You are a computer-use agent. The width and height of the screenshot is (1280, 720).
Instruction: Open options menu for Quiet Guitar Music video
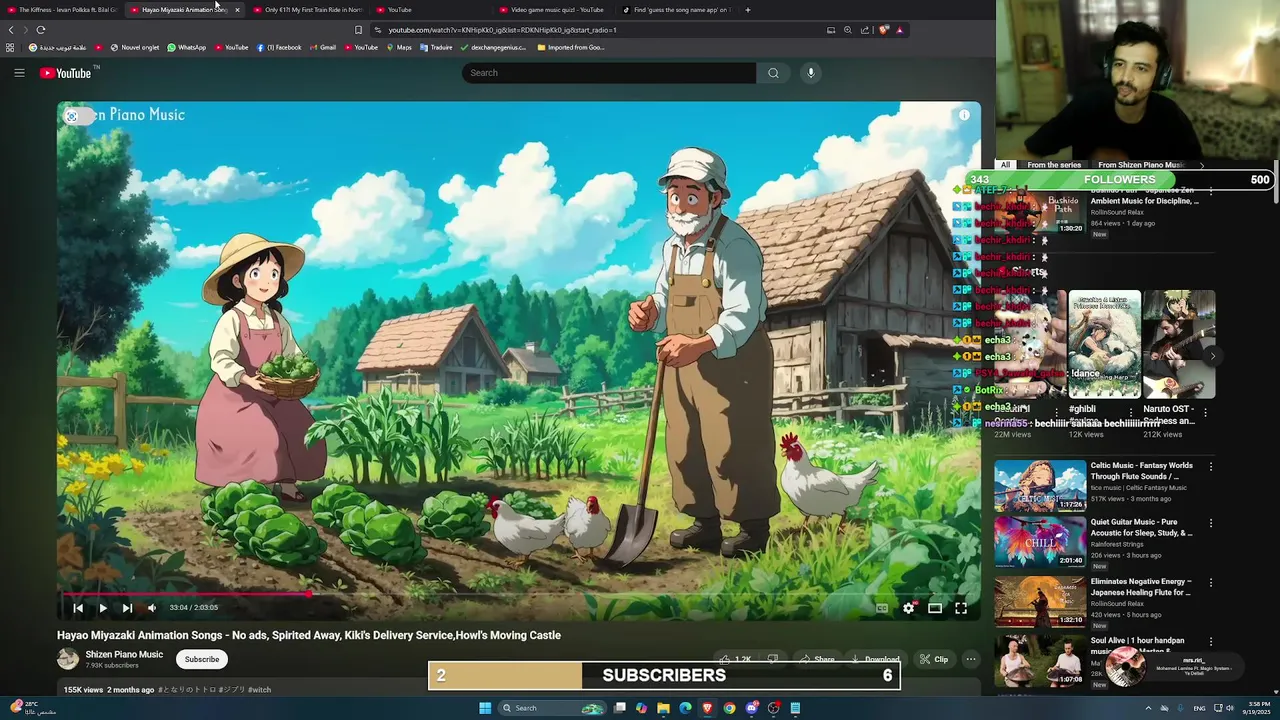(x=1211, y=523)
